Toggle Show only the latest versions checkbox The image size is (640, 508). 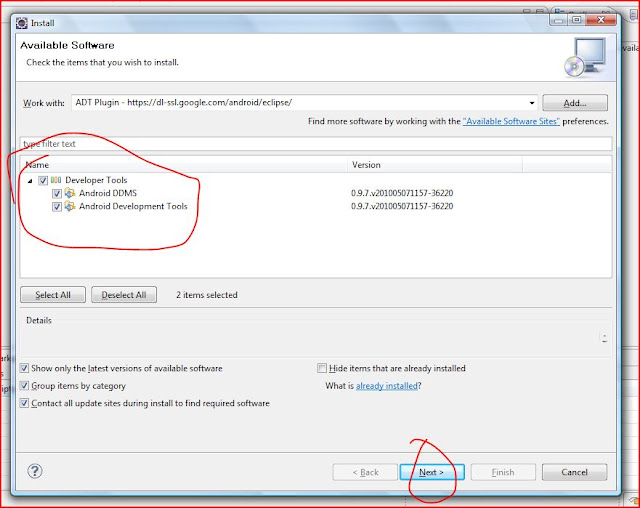tap(24, 368)
